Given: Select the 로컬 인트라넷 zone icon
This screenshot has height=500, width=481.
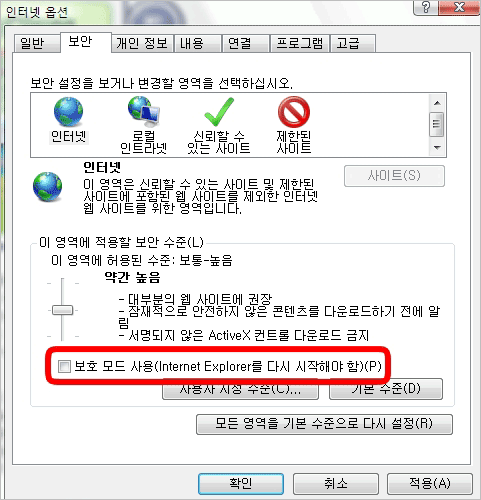Looking at the screenshot, I should 144,112.
